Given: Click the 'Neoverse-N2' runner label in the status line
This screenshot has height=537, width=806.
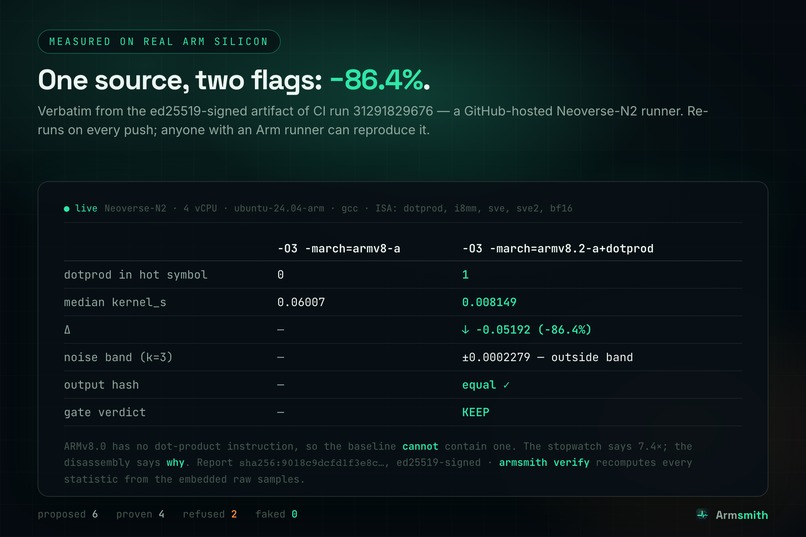Looking at the screenshot, I should [135, 208].
